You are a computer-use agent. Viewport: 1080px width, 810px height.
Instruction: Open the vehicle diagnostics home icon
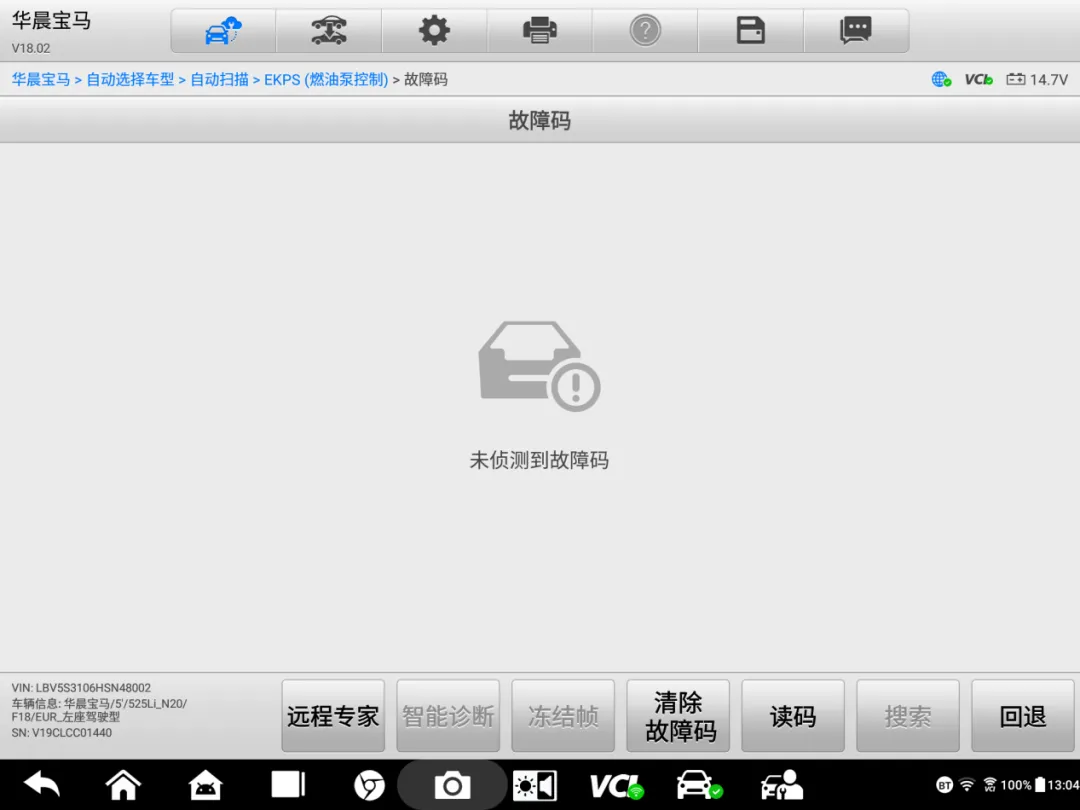coord(223,31)
